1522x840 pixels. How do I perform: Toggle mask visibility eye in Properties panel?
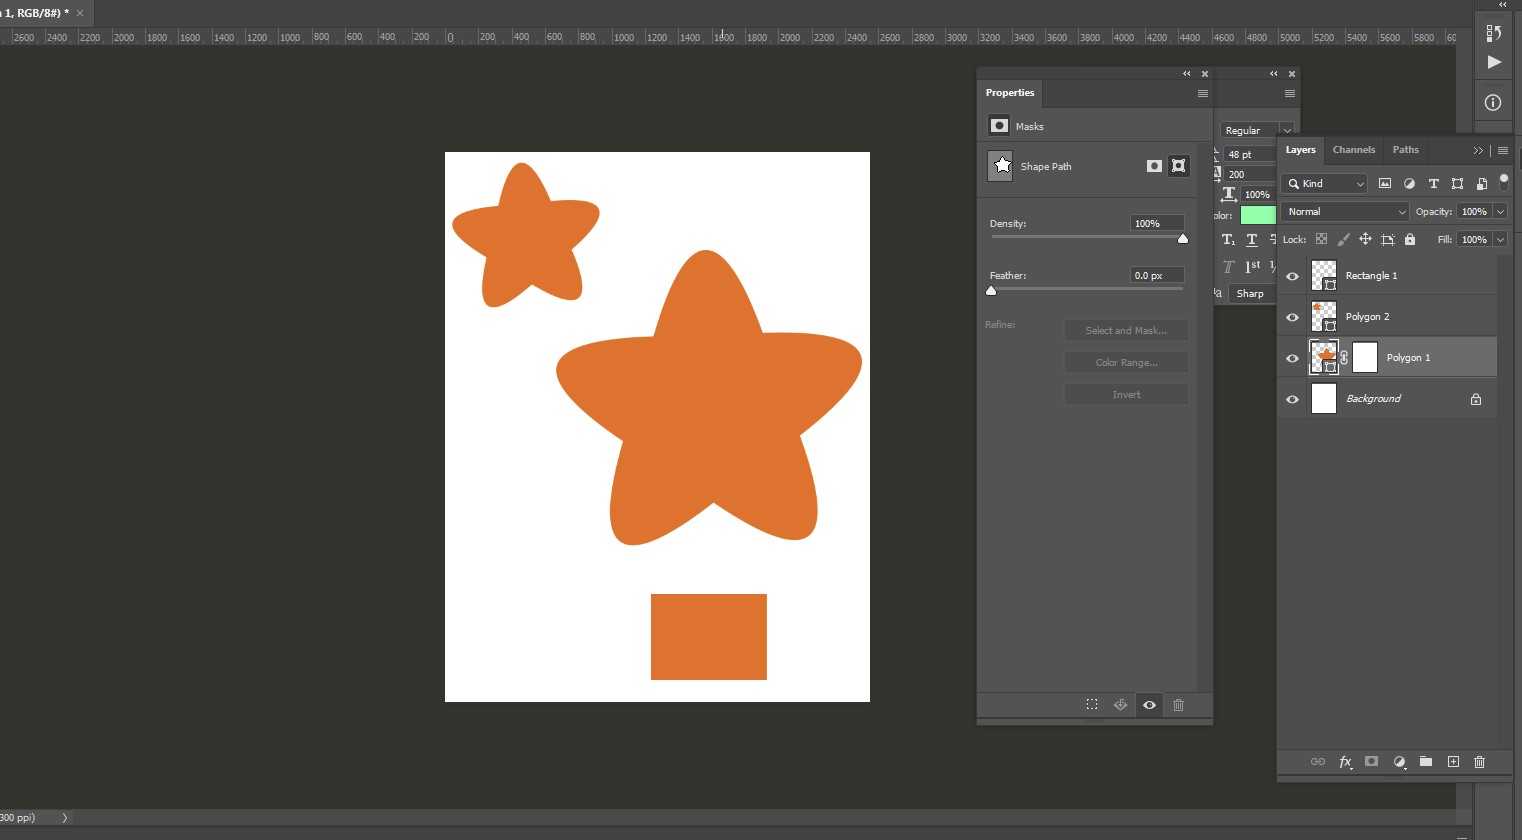pyautogui.click(x=1150, y=705)
